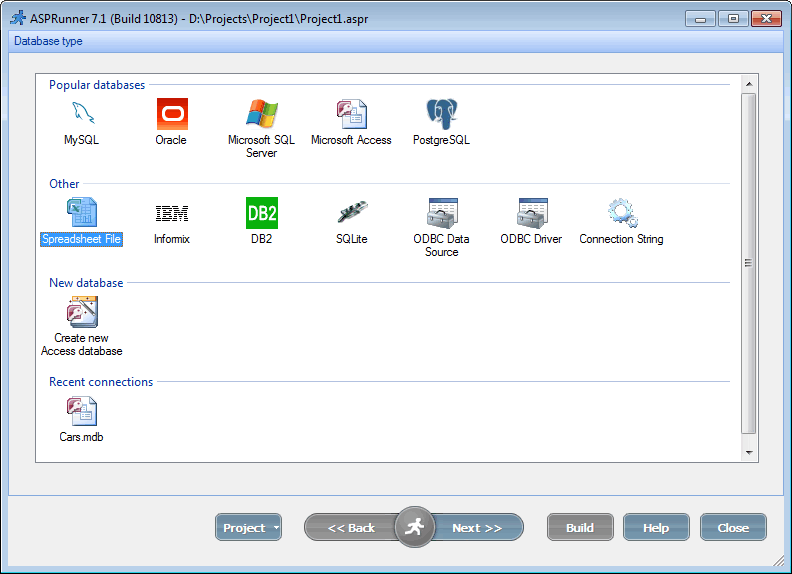Pick the ODBC Driver icon
The width and height of the screenshot is (792, 574).
pos(531,213)
